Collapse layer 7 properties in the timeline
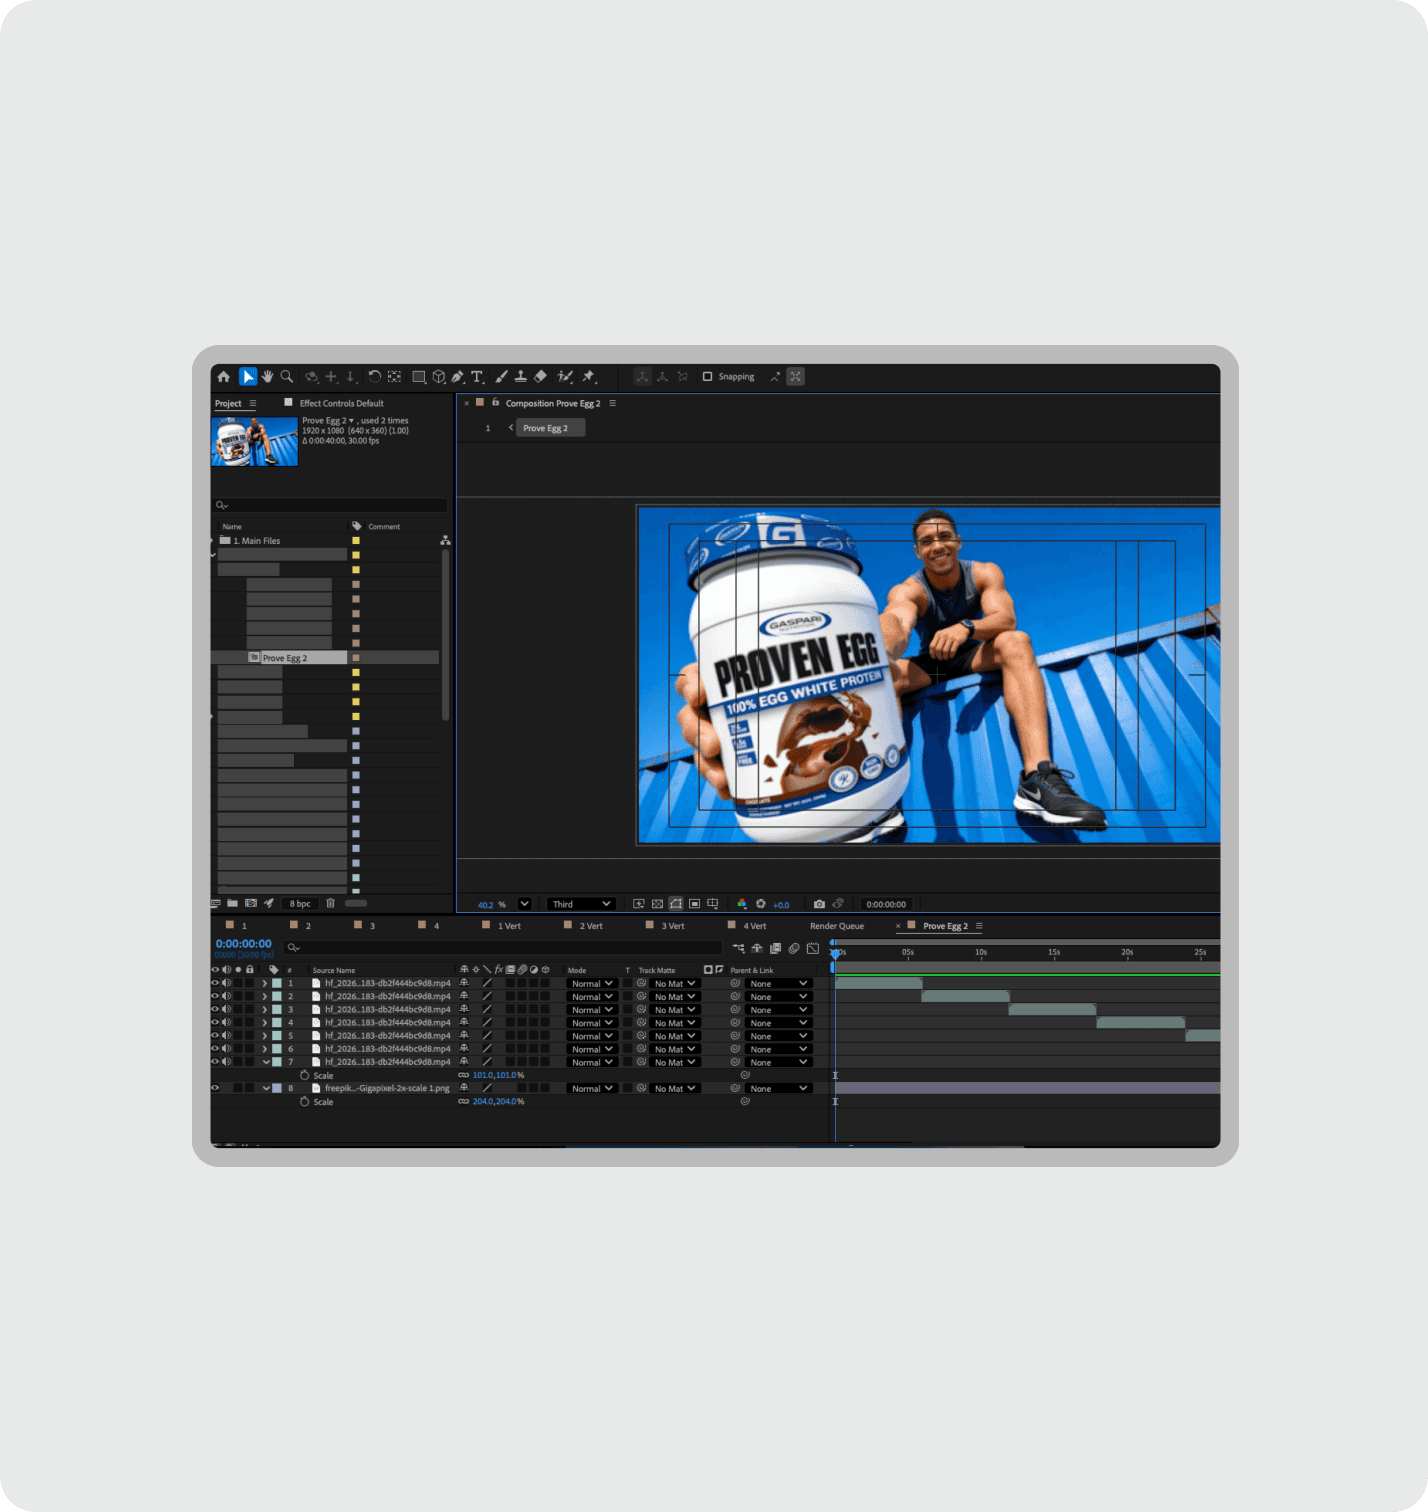Viewport: 1428px width, 1512px height. [265, 1062]
